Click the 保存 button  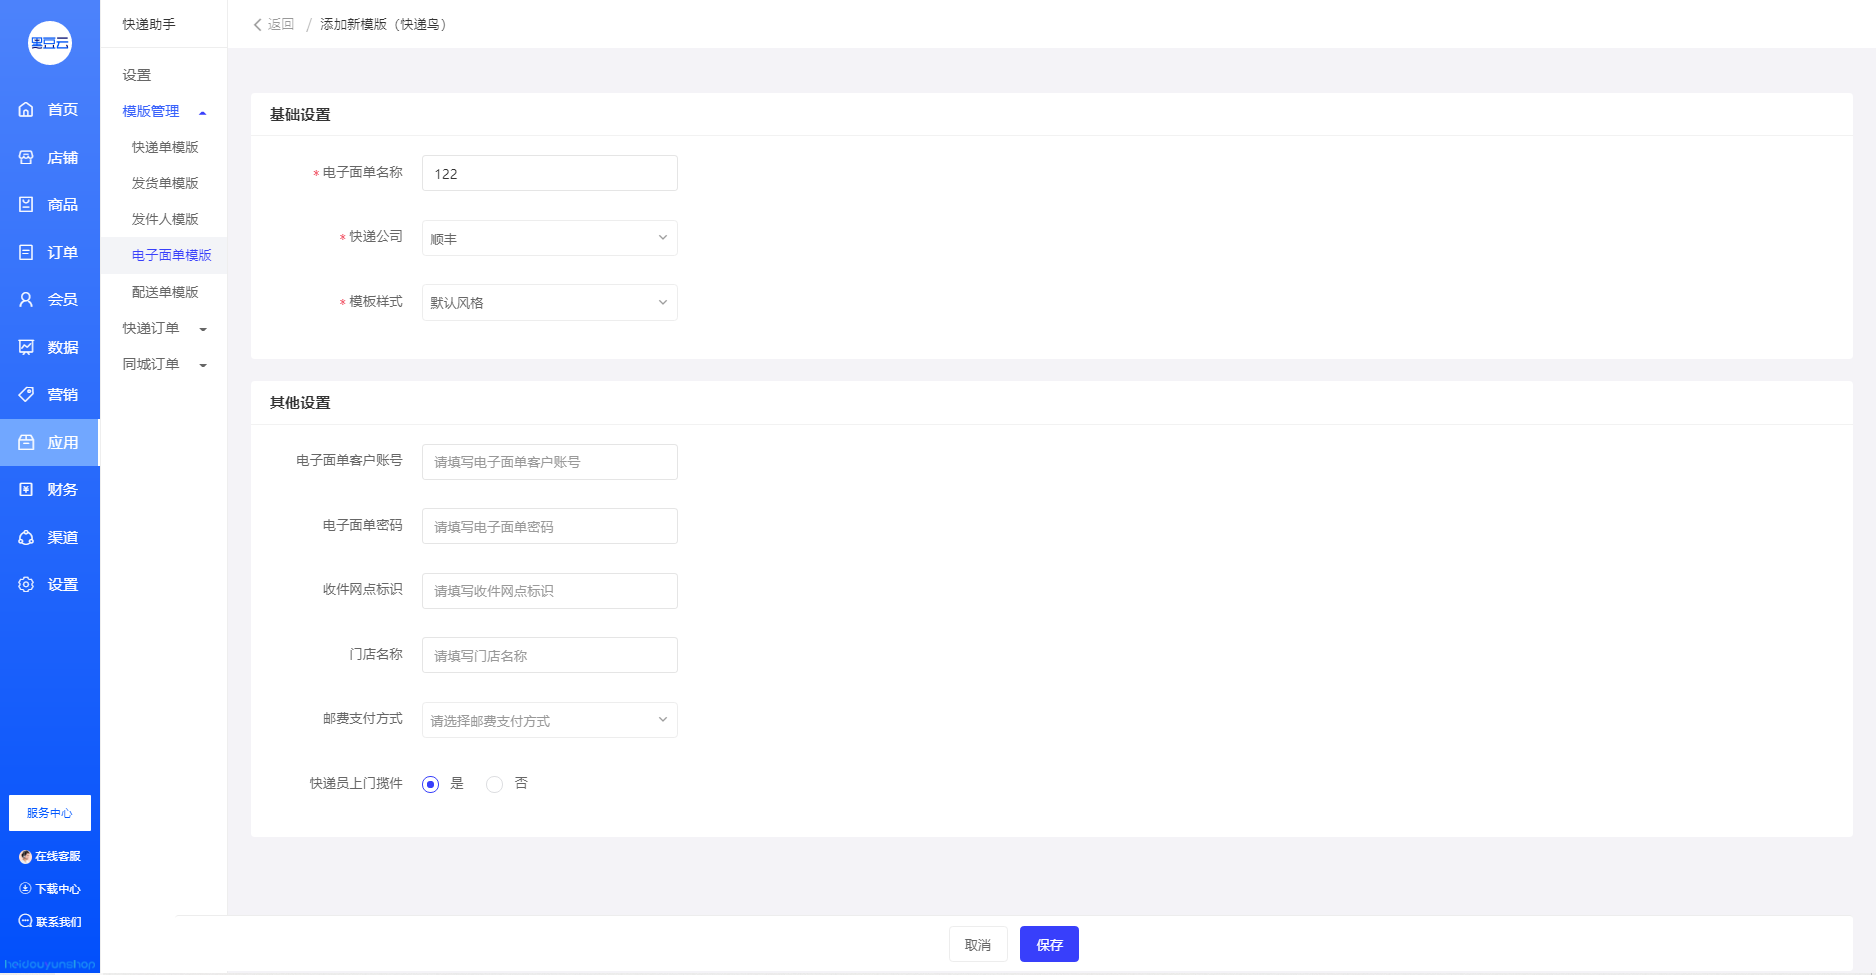coord(1049,944)
